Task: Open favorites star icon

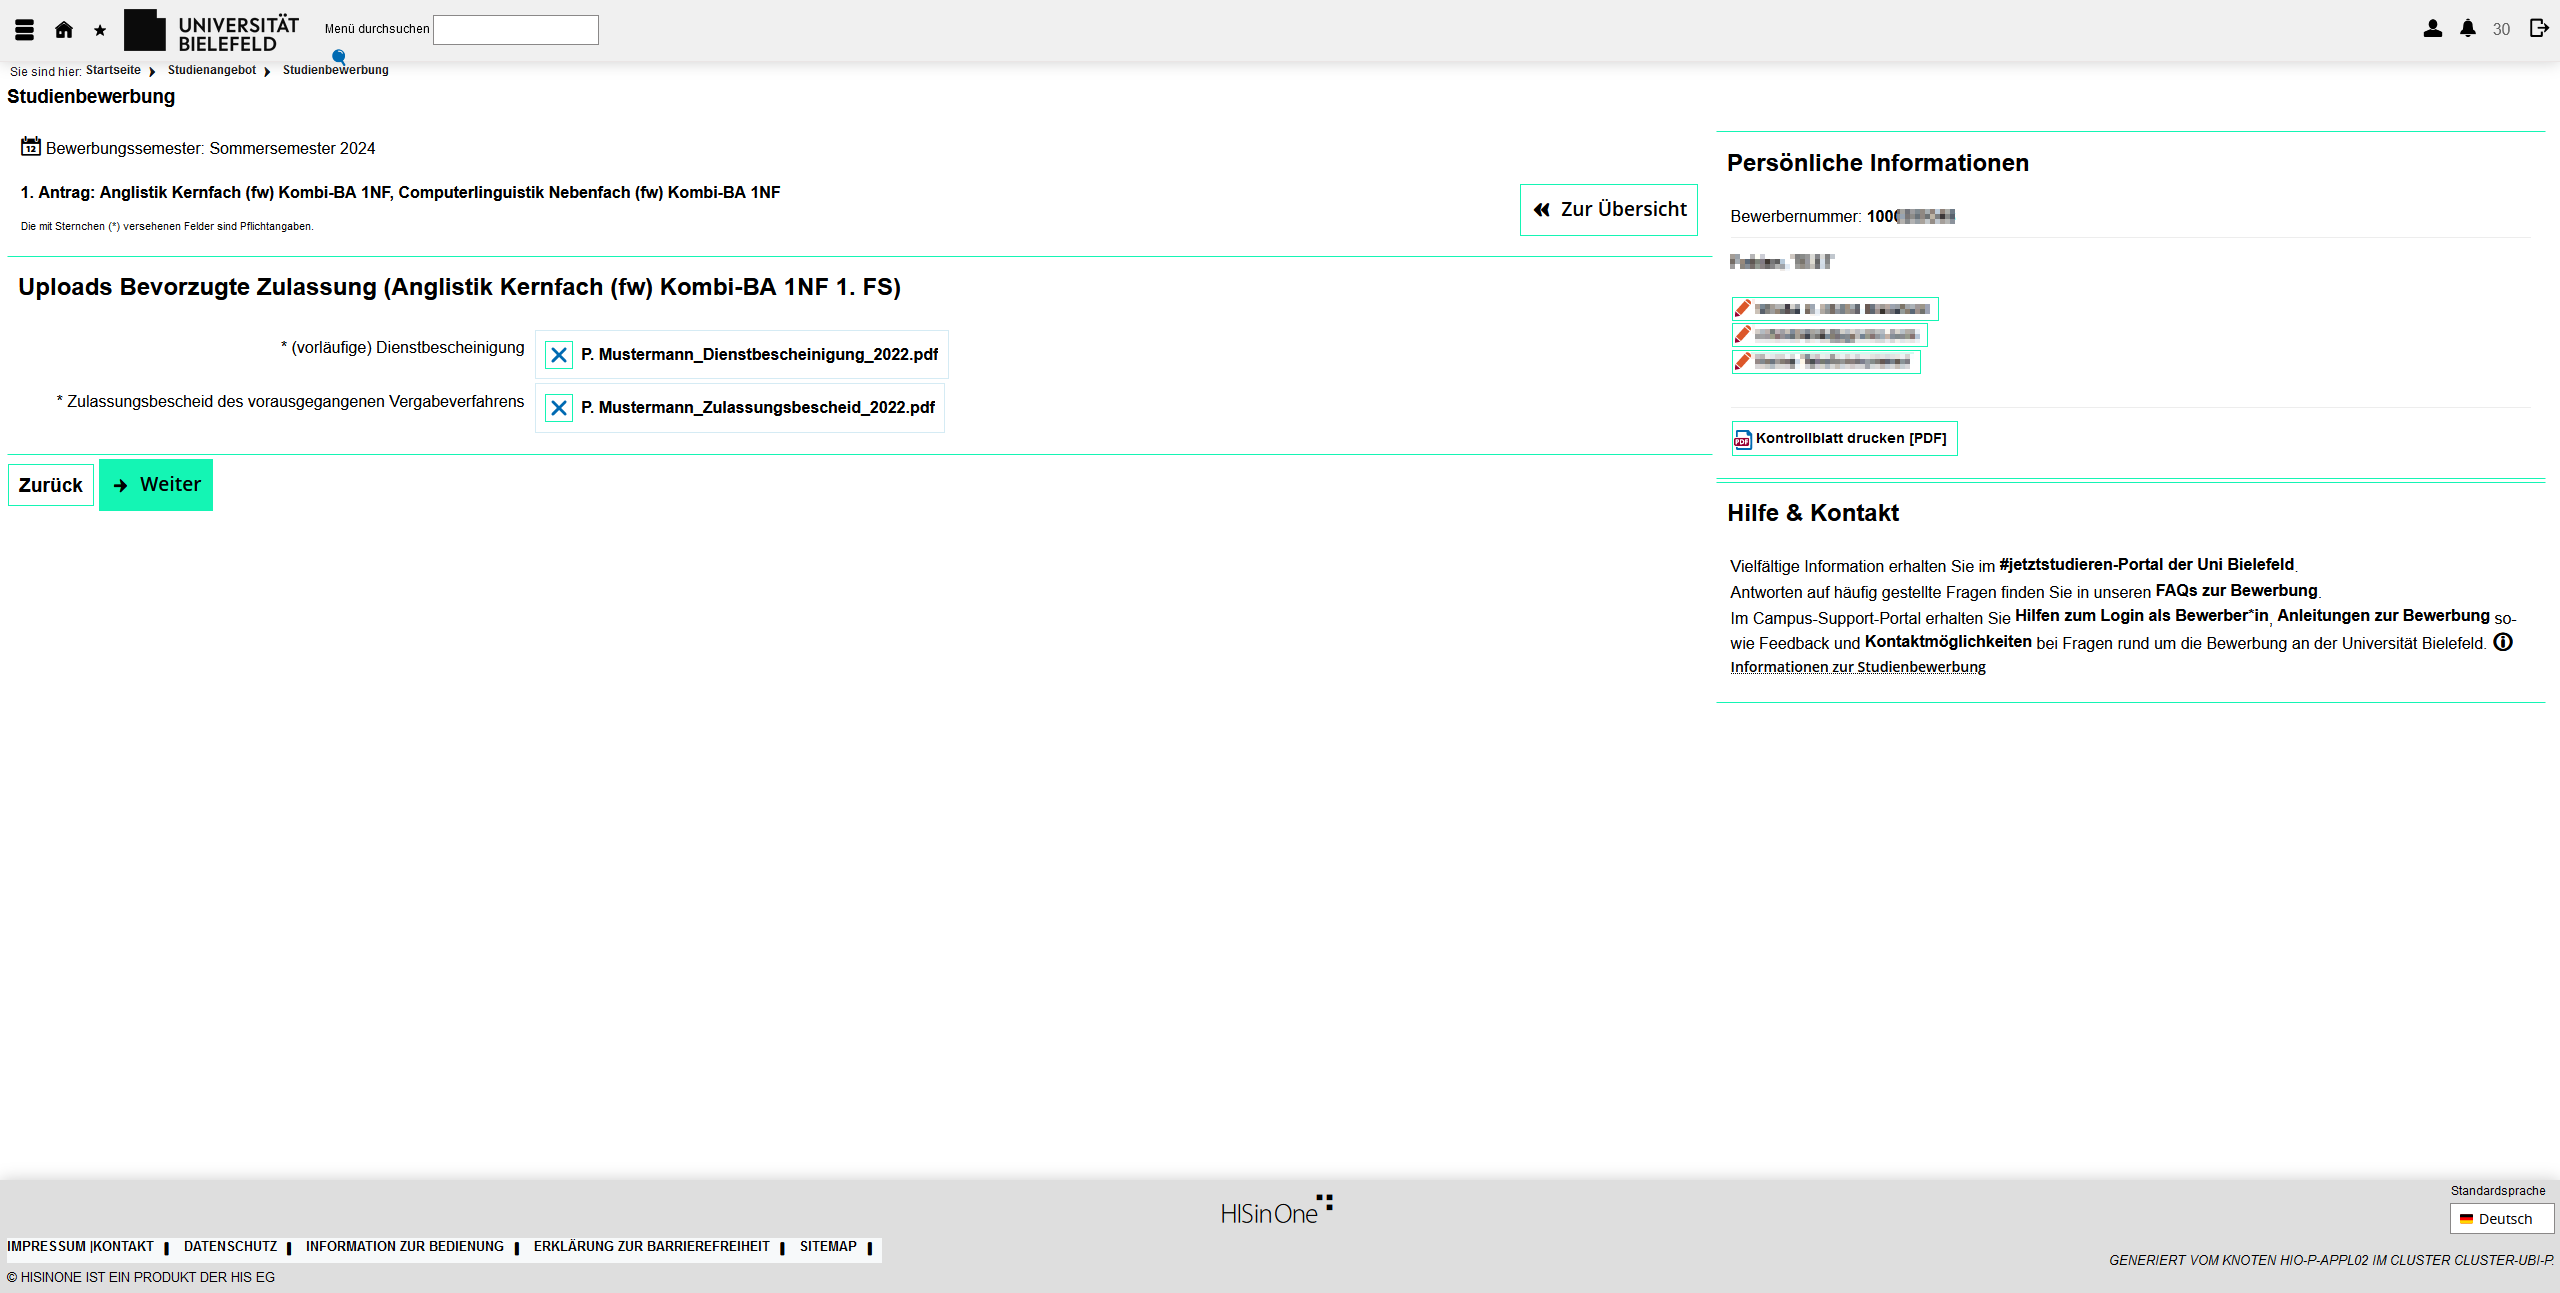Action: tap(100, 31)
